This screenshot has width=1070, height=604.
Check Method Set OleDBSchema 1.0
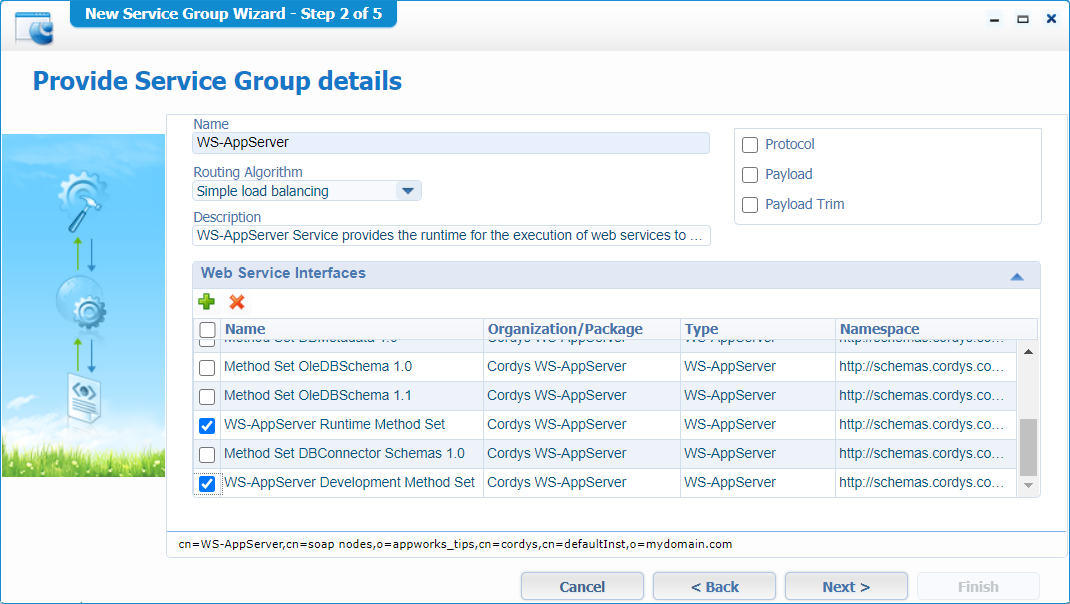tap(206, 366)
